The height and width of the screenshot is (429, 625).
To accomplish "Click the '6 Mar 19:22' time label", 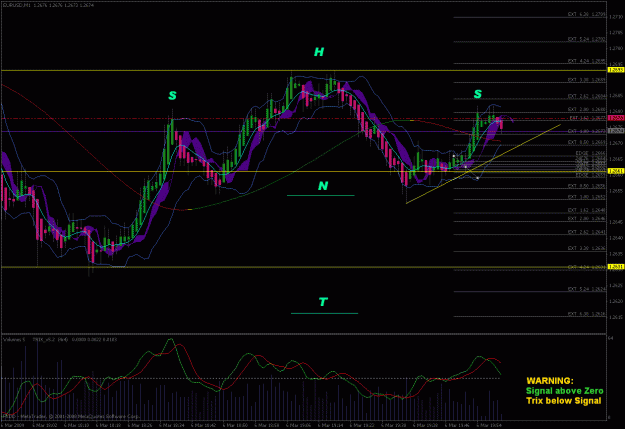I will (x=362, y=425).
